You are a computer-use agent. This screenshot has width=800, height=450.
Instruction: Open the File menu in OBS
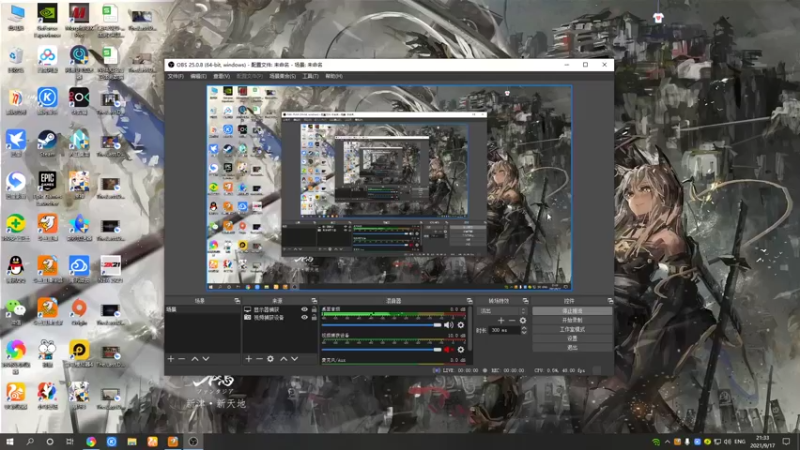click(176, 76)
